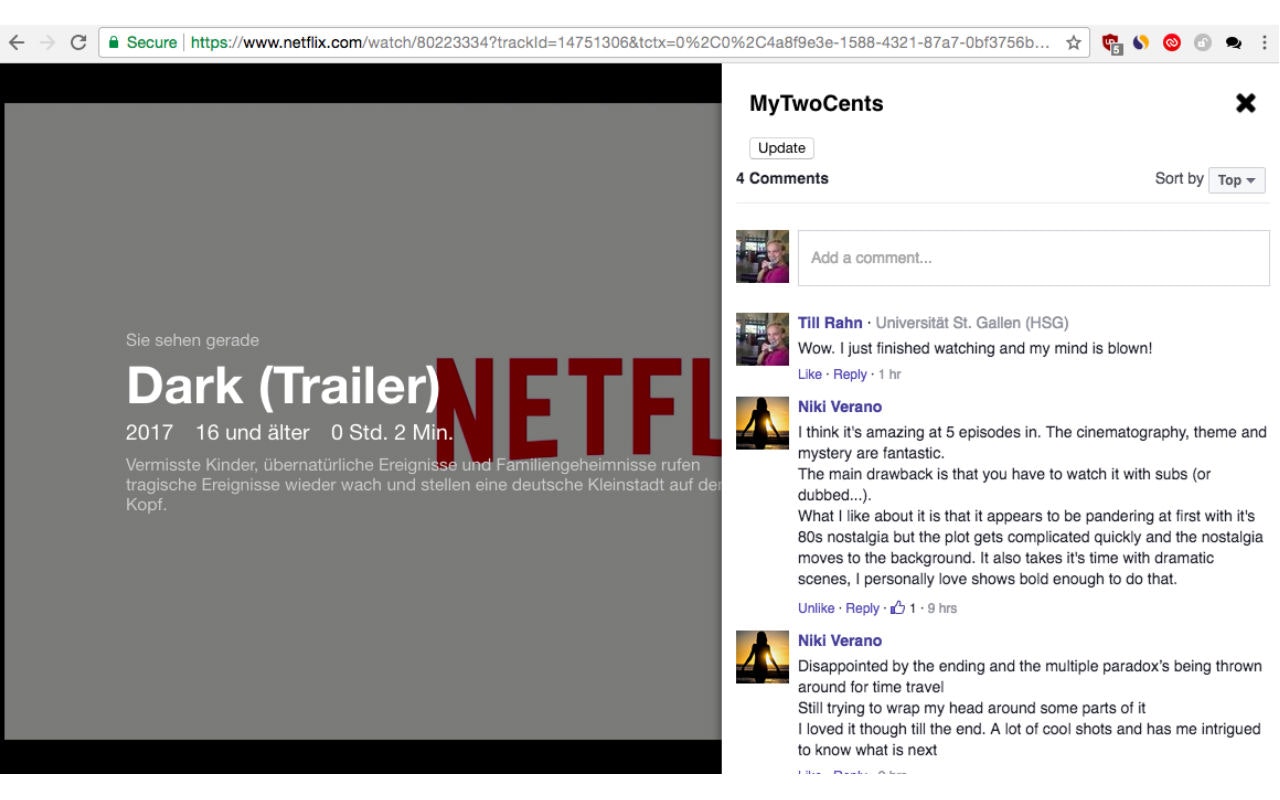
Task: Reply to Till Rahn's comment
Action: (x=850, y=374)
